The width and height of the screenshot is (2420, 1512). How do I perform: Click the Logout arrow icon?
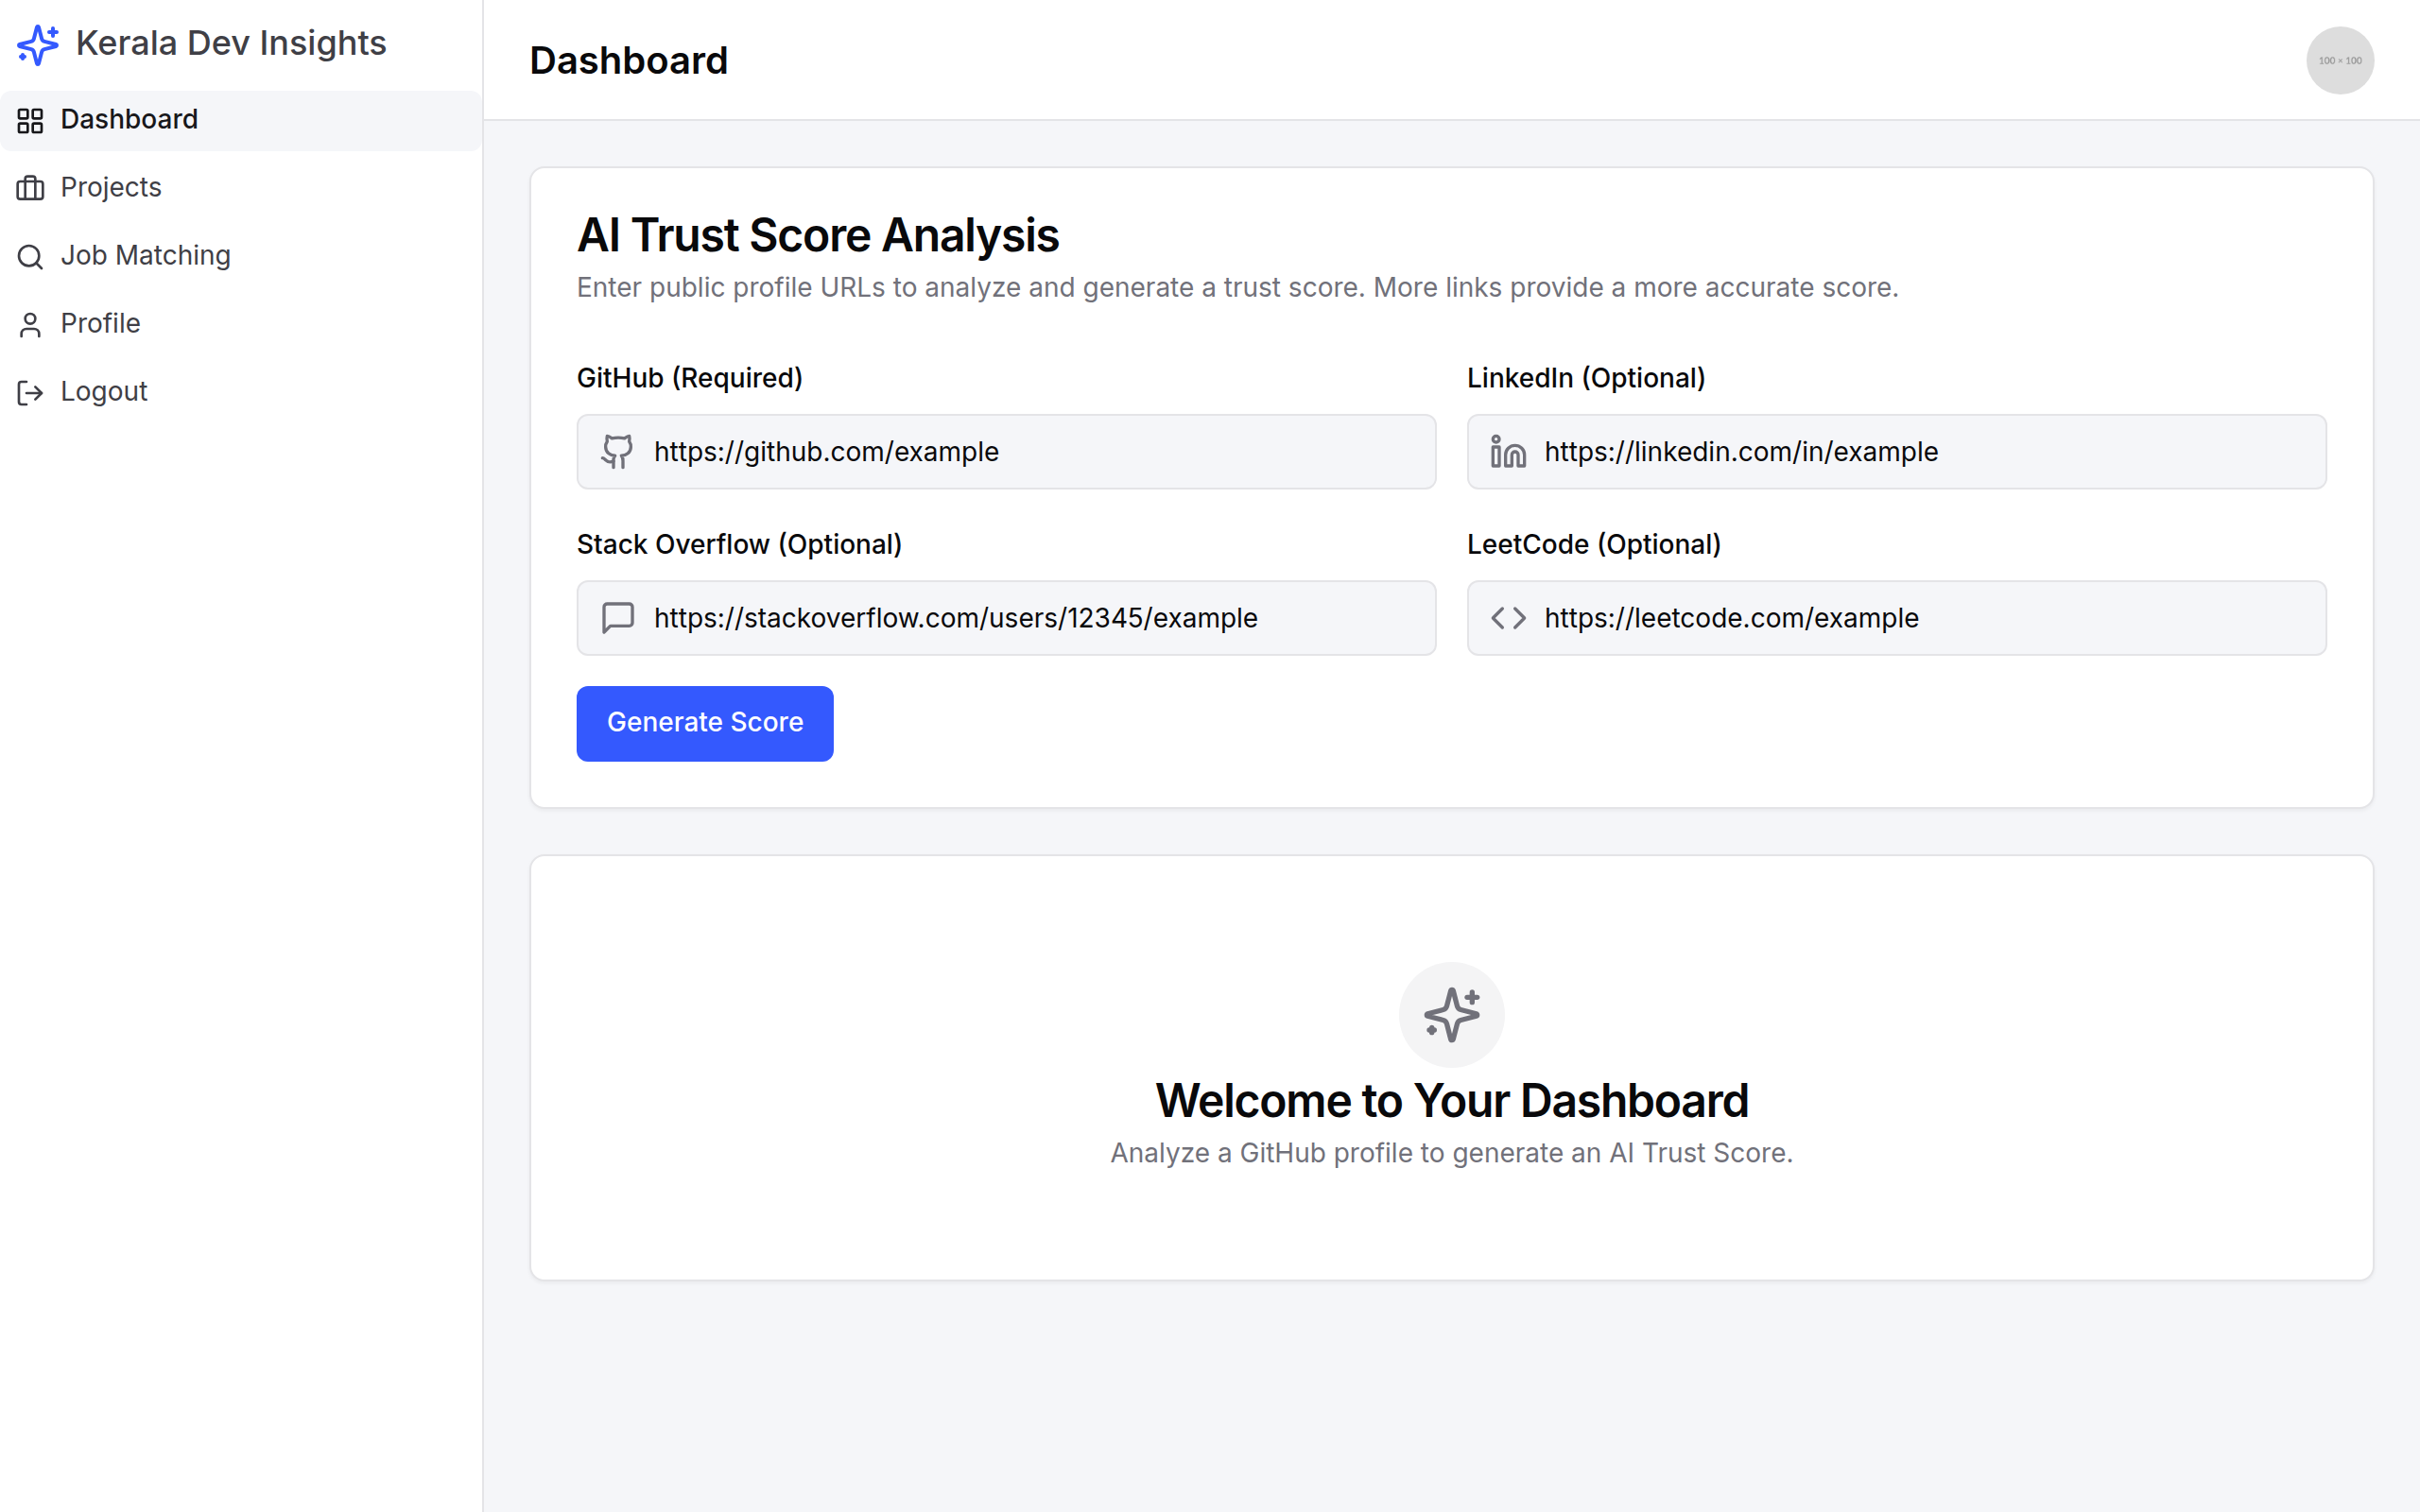(x=30, y=393)
